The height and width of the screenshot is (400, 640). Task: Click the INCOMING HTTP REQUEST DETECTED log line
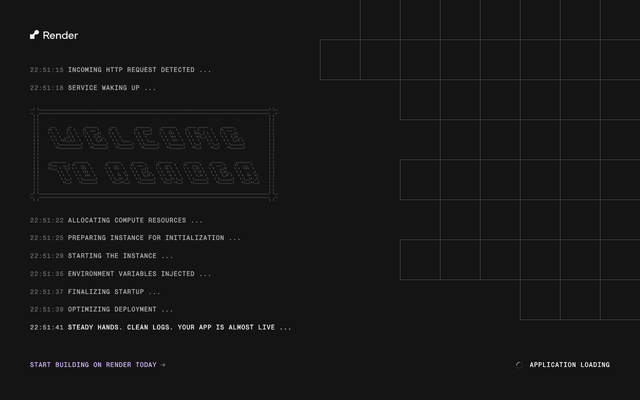(x=120, y=70)
